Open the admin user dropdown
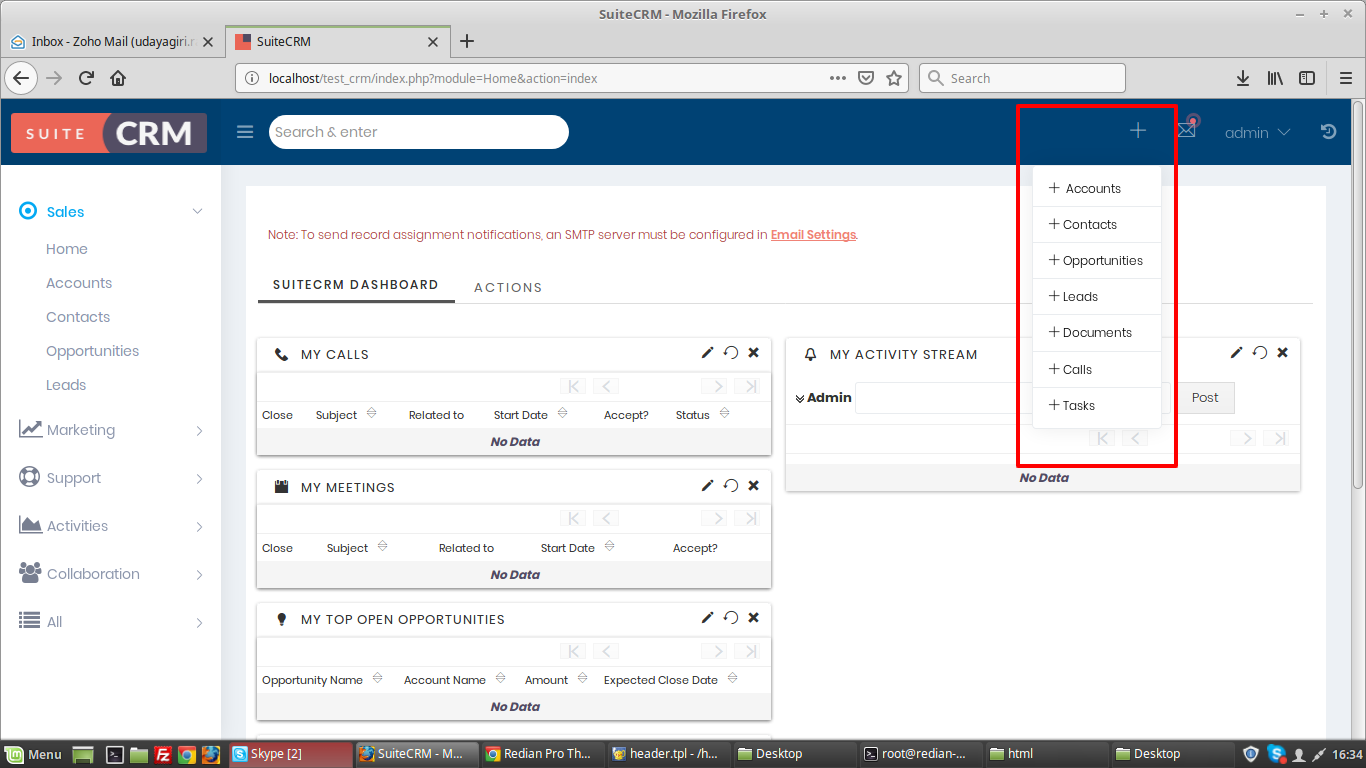1366x768 pixels. pyautogui.click(x=1257, y=132)
